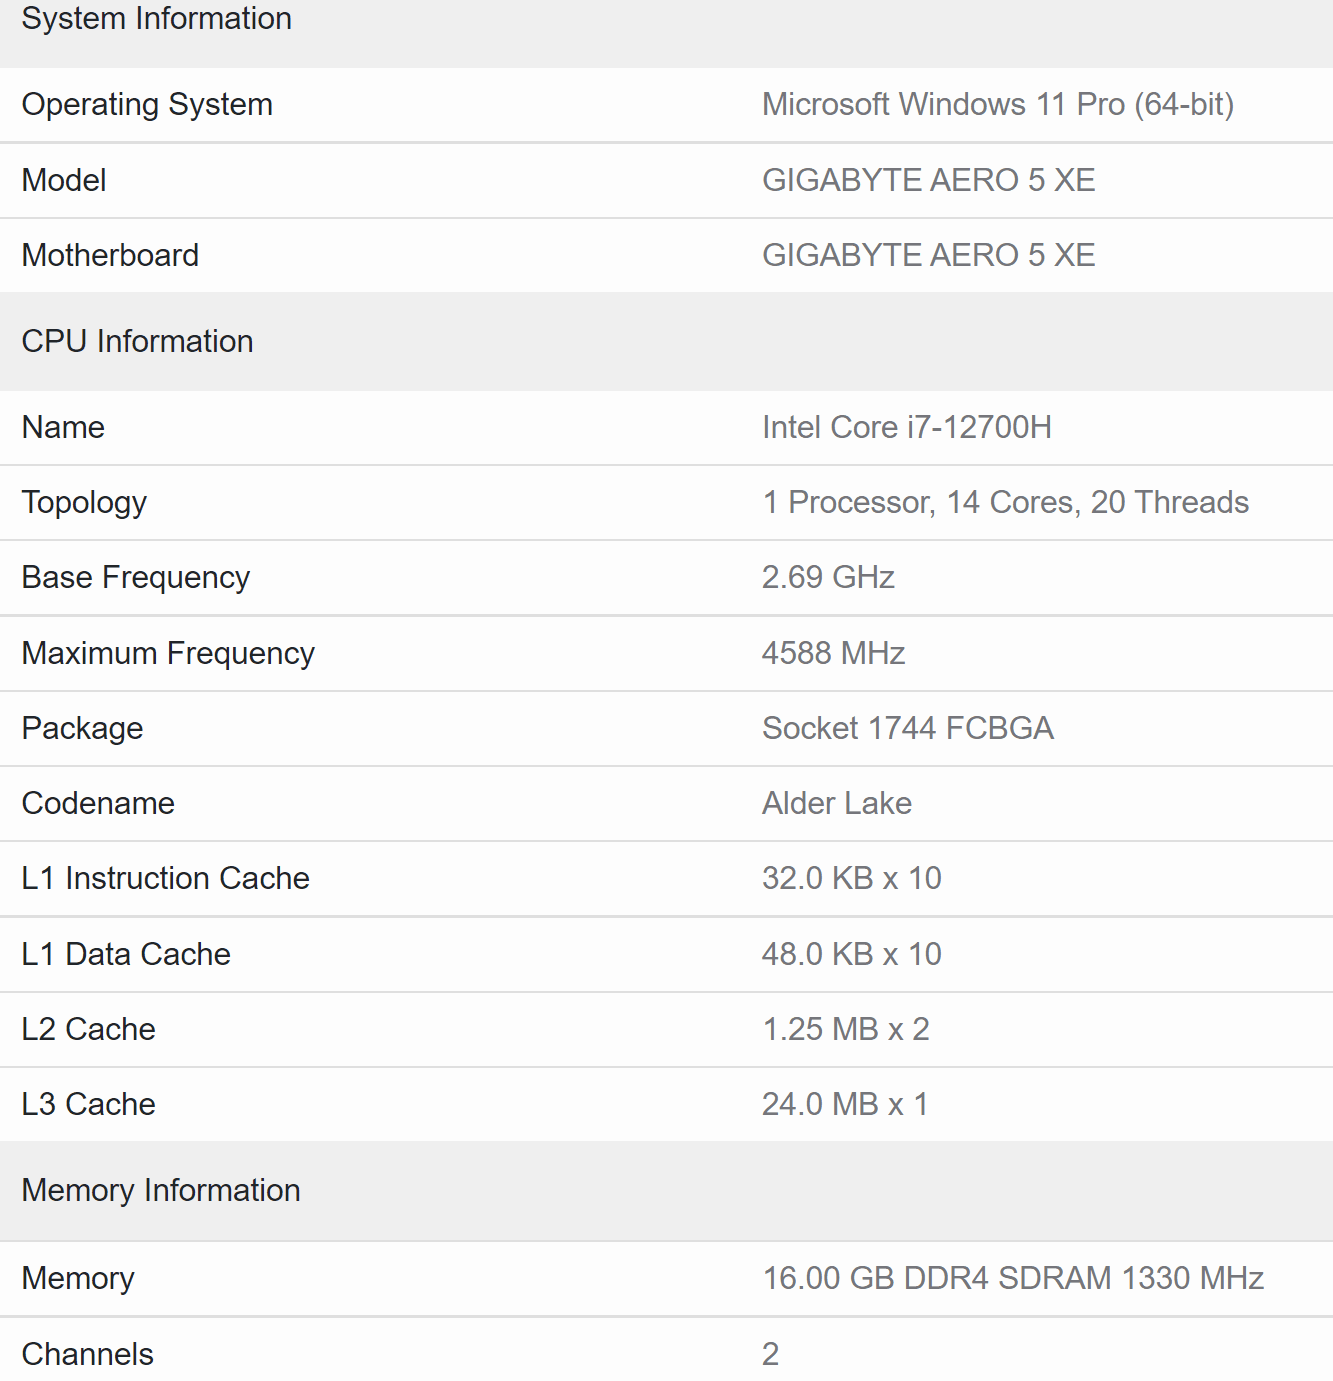Click the Maximum Frequency label
This screenshot has height=1381, width=1333.
[x=168, y=654]
